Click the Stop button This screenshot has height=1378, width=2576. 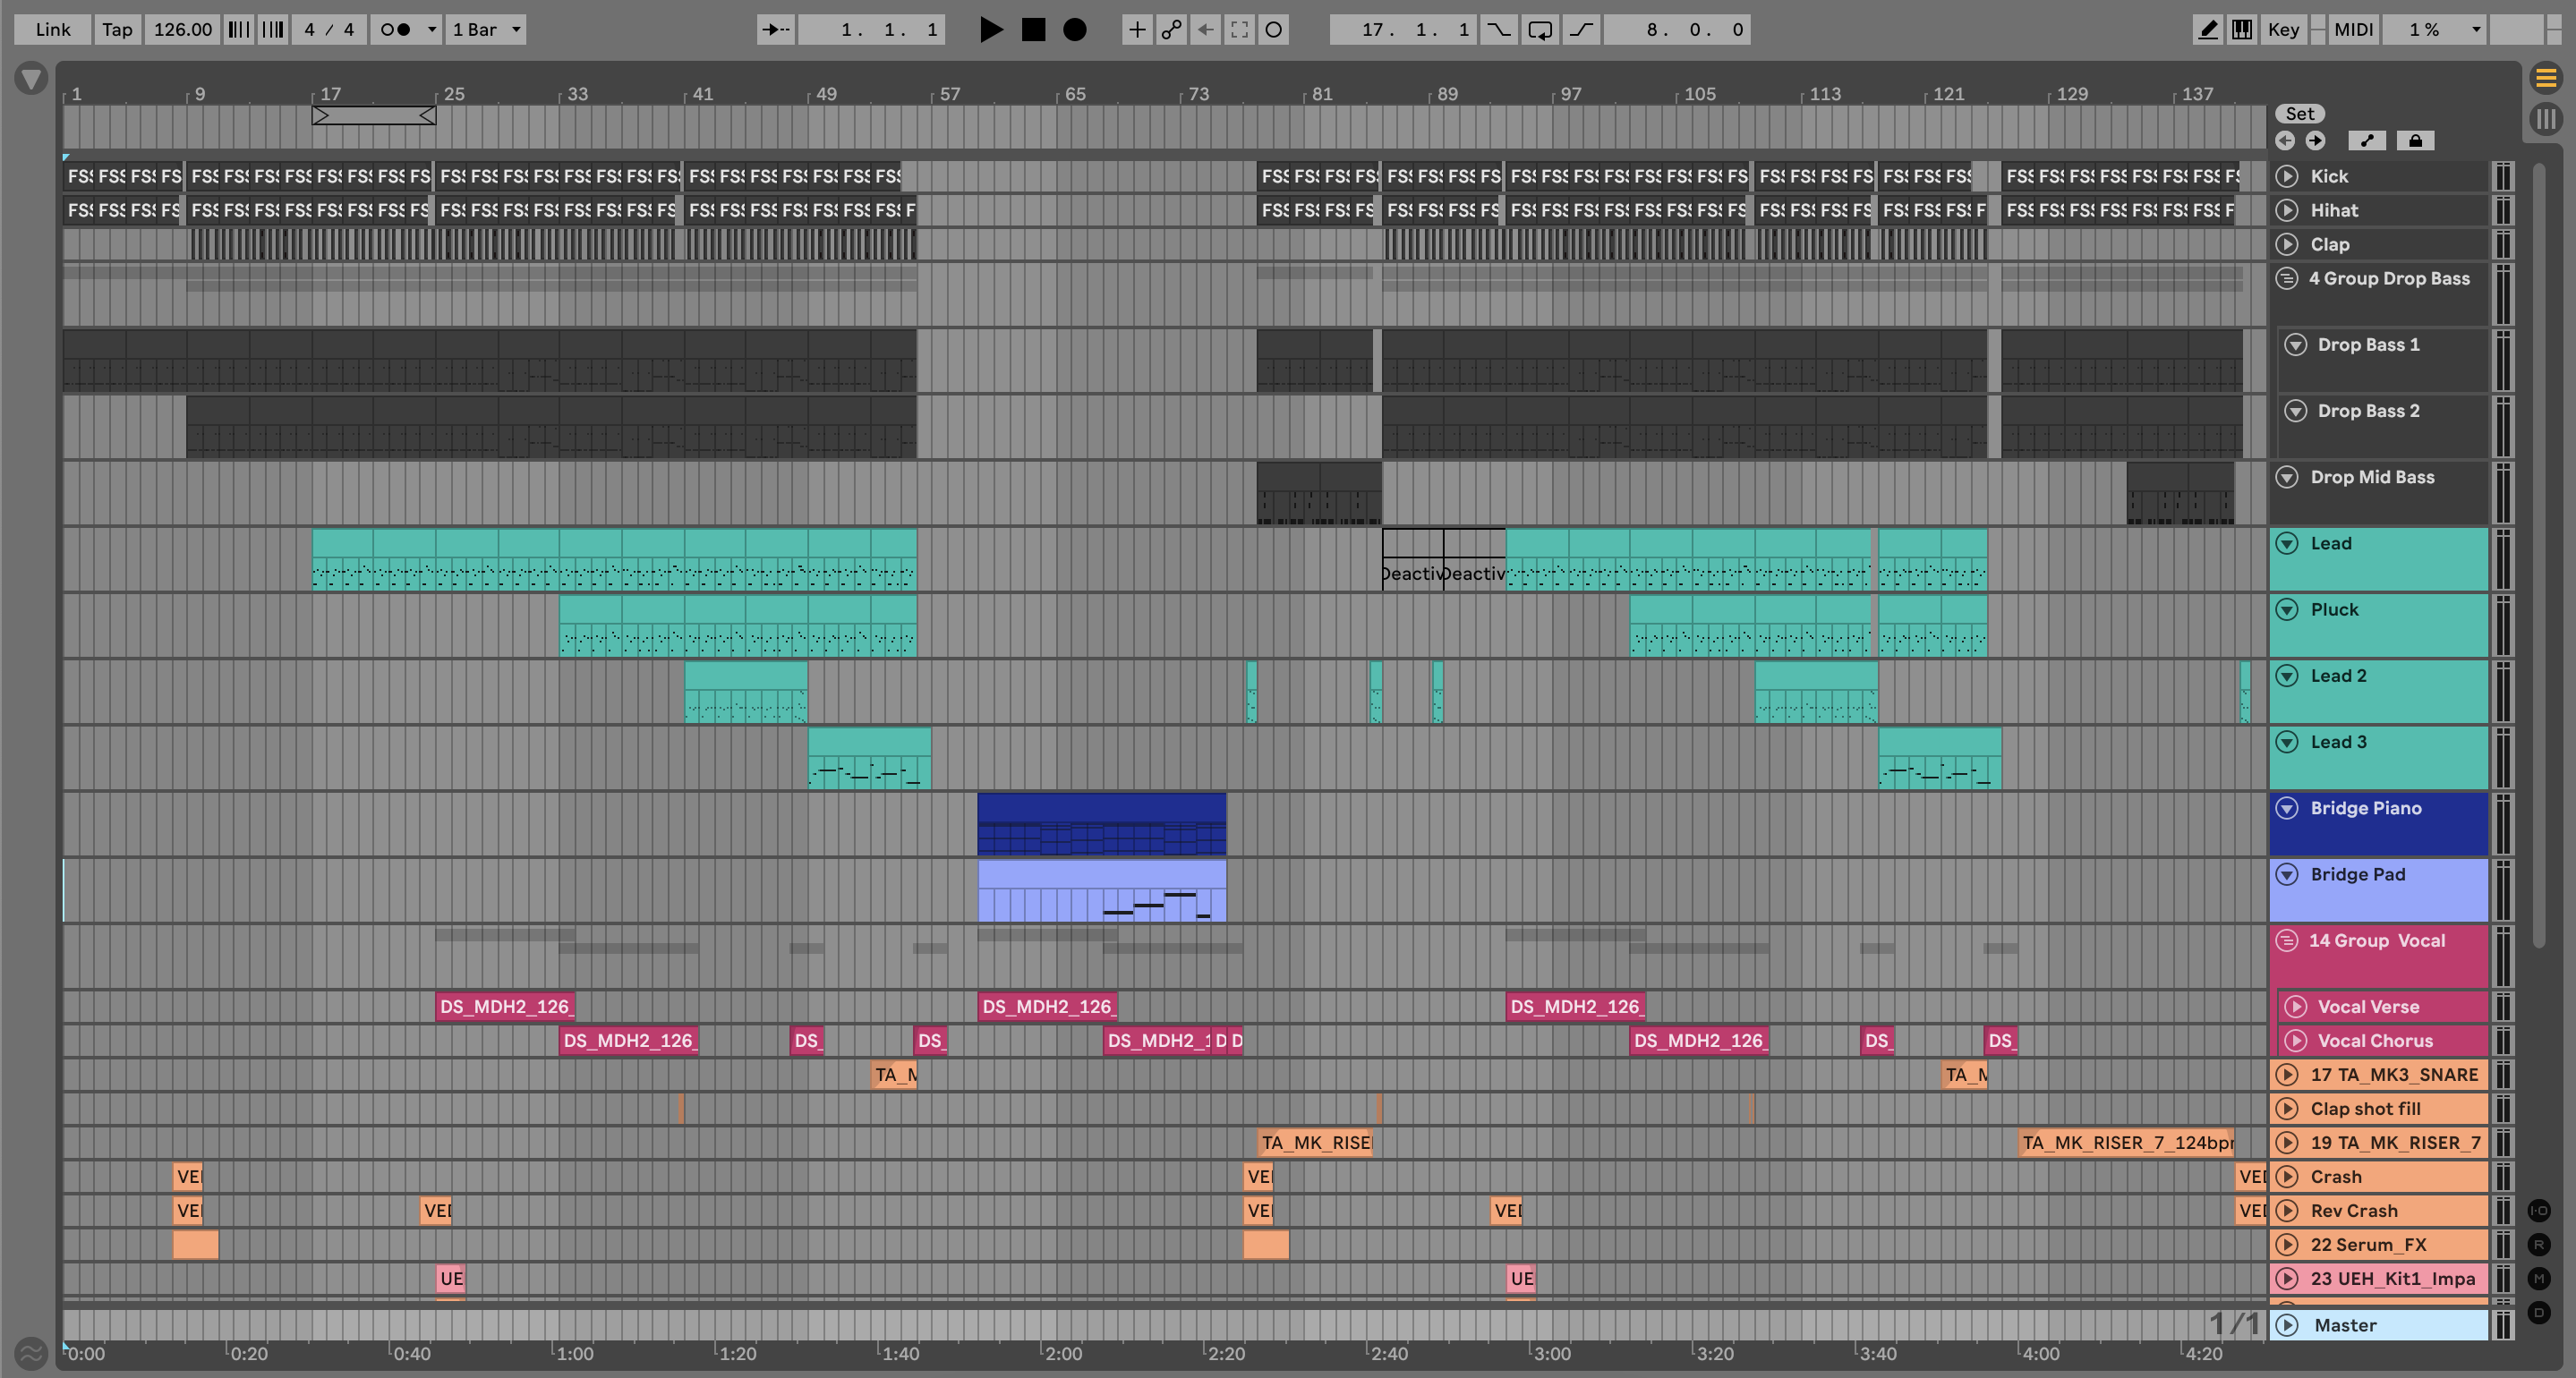point(1033,30)
